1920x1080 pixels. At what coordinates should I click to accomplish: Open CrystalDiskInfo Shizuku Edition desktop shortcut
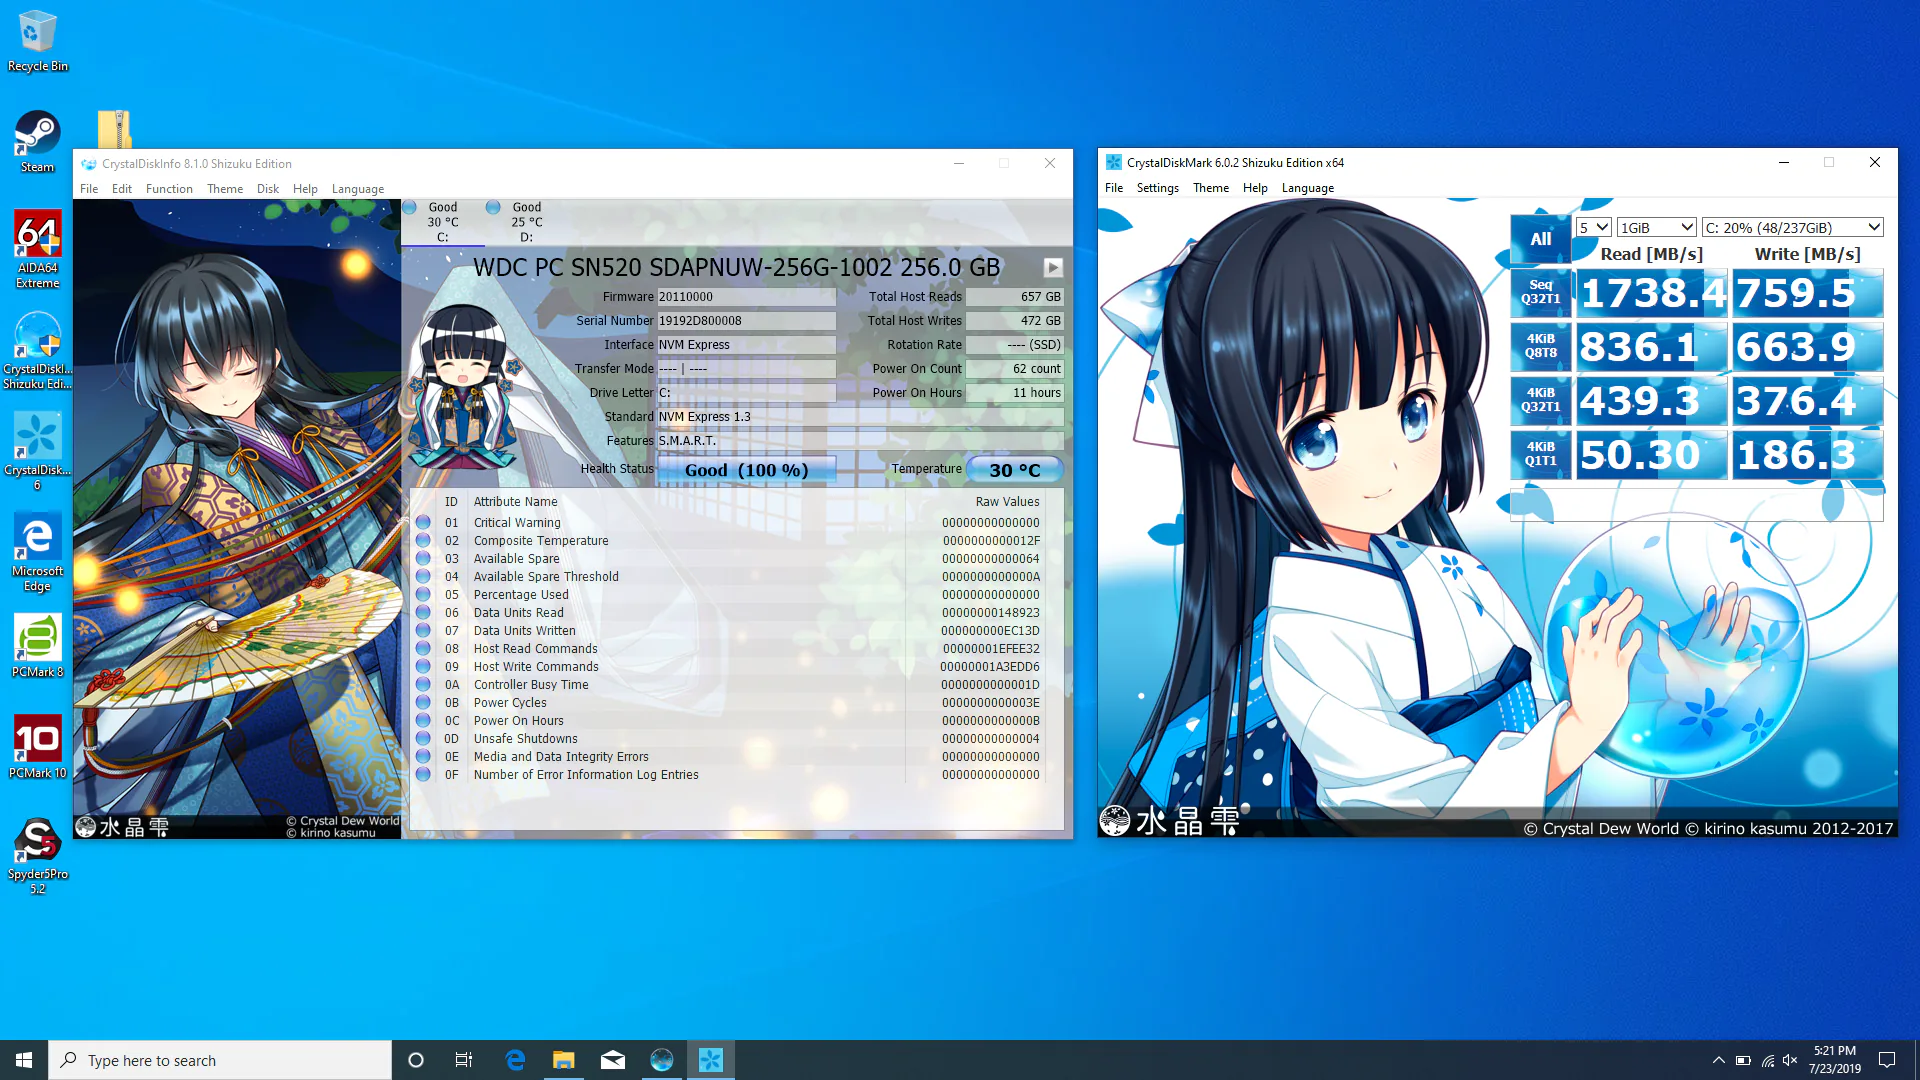(37, 350)
